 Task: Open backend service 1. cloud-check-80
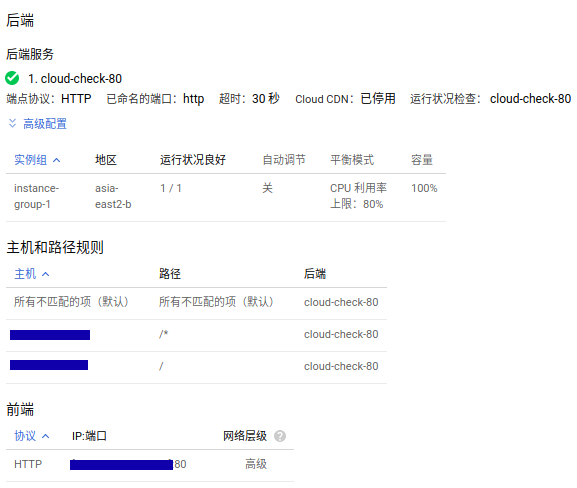(x=75, y=78)
